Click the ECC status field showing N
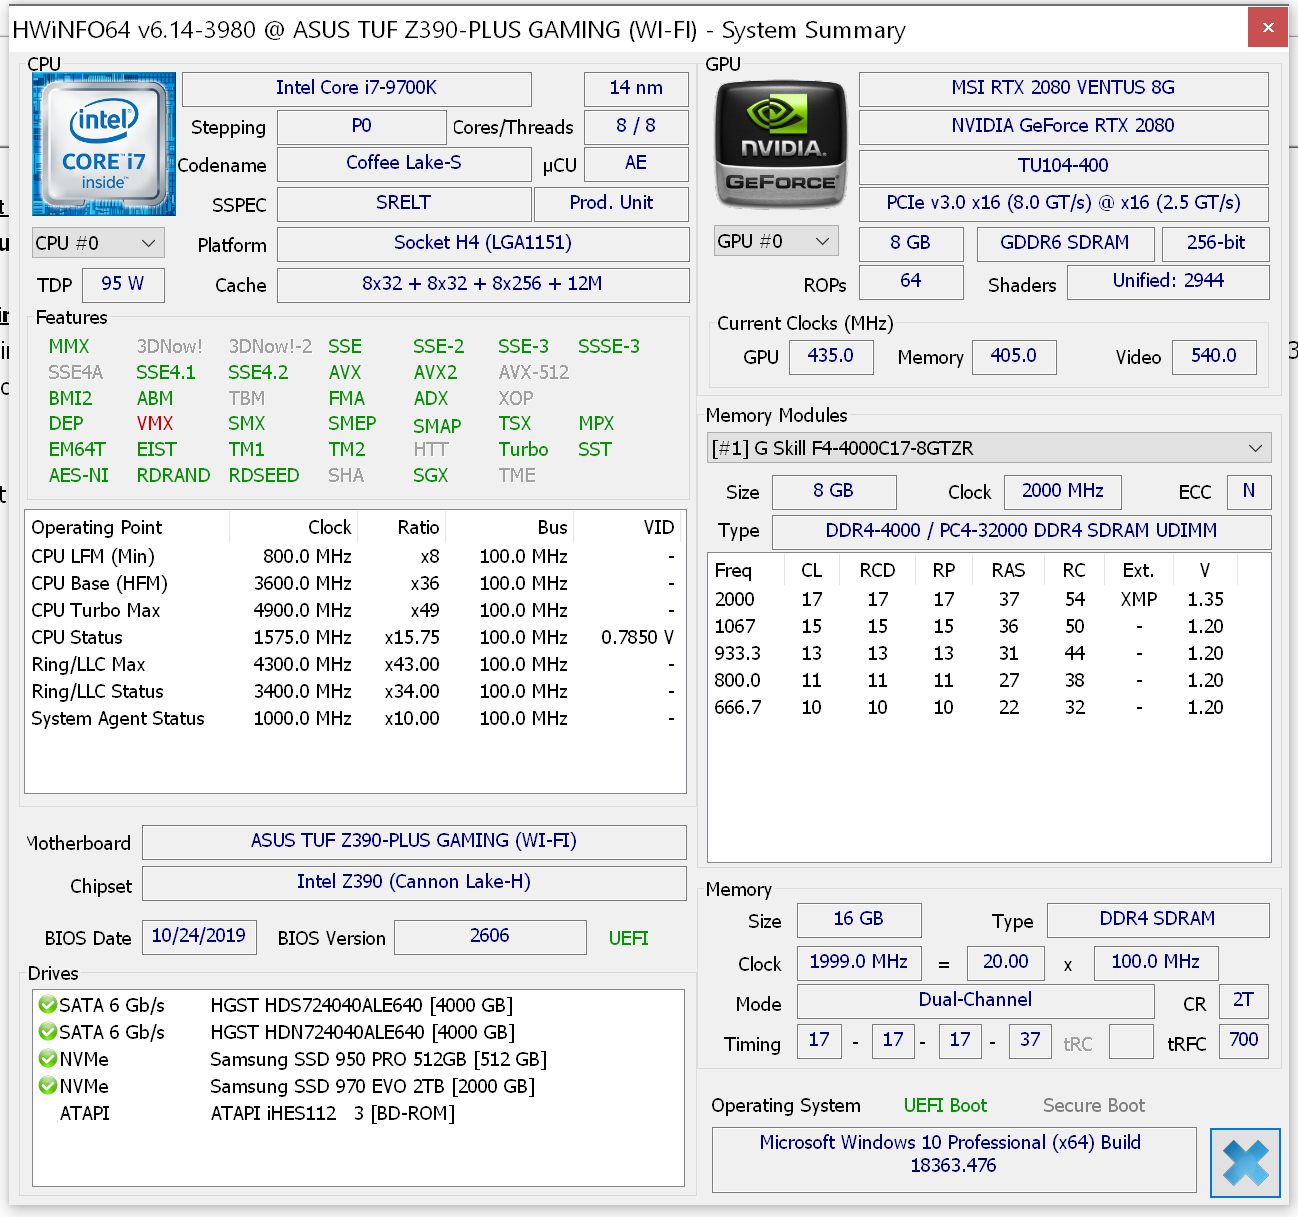The image size is (1298, 1217). pos(1248,492)
